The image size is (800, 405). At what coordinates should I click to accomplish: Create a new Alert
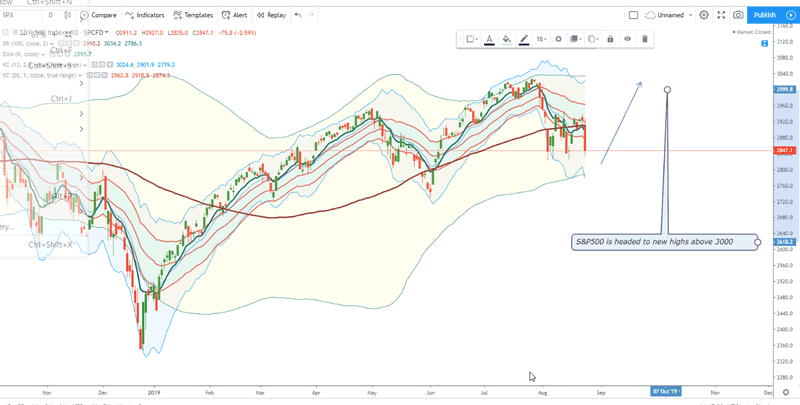pos(235,15)
